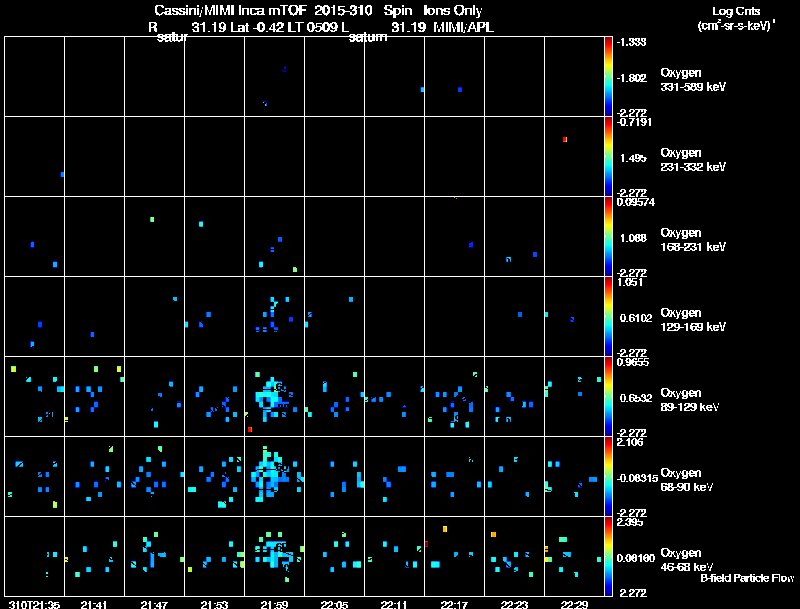Click the "21:47" time axis label

click(x=154, y=604)
